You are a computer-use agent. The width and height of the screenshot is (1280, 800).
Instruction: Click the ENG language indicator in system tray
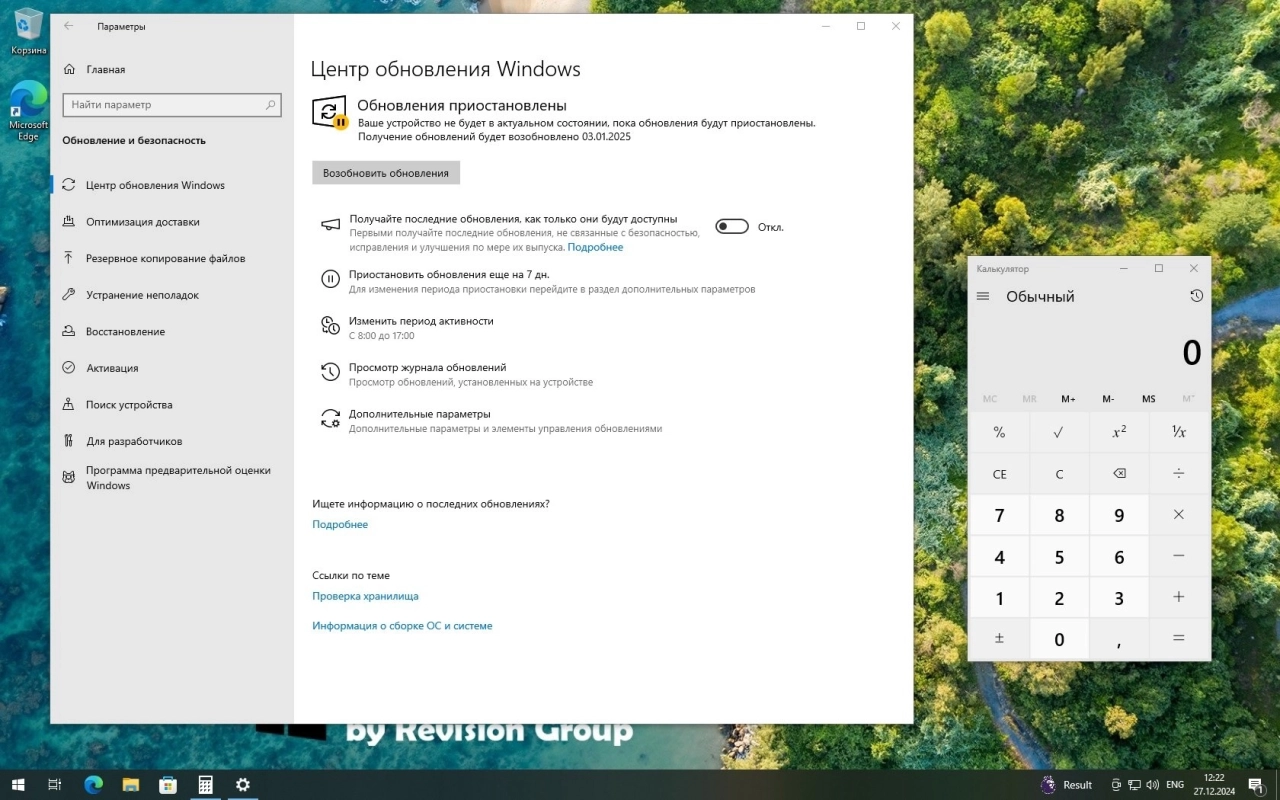(x=1175, y=785)
